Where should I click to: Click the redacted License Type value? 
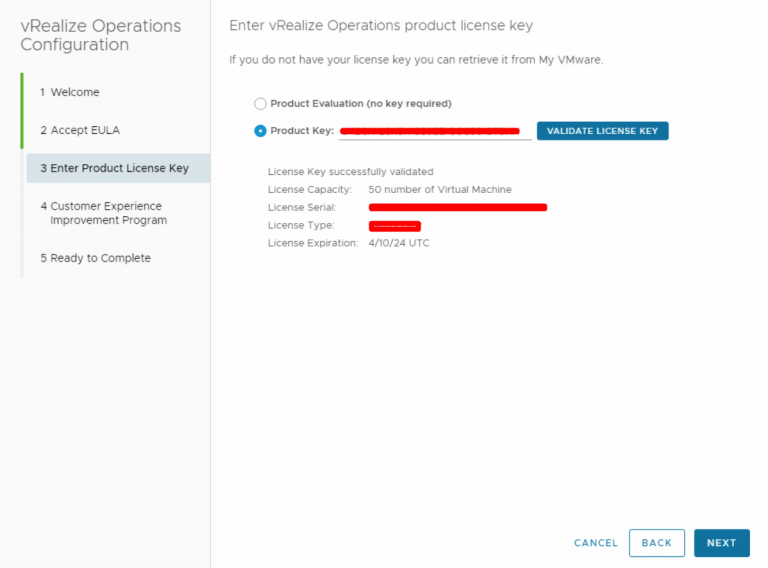[x=394, y=226]
